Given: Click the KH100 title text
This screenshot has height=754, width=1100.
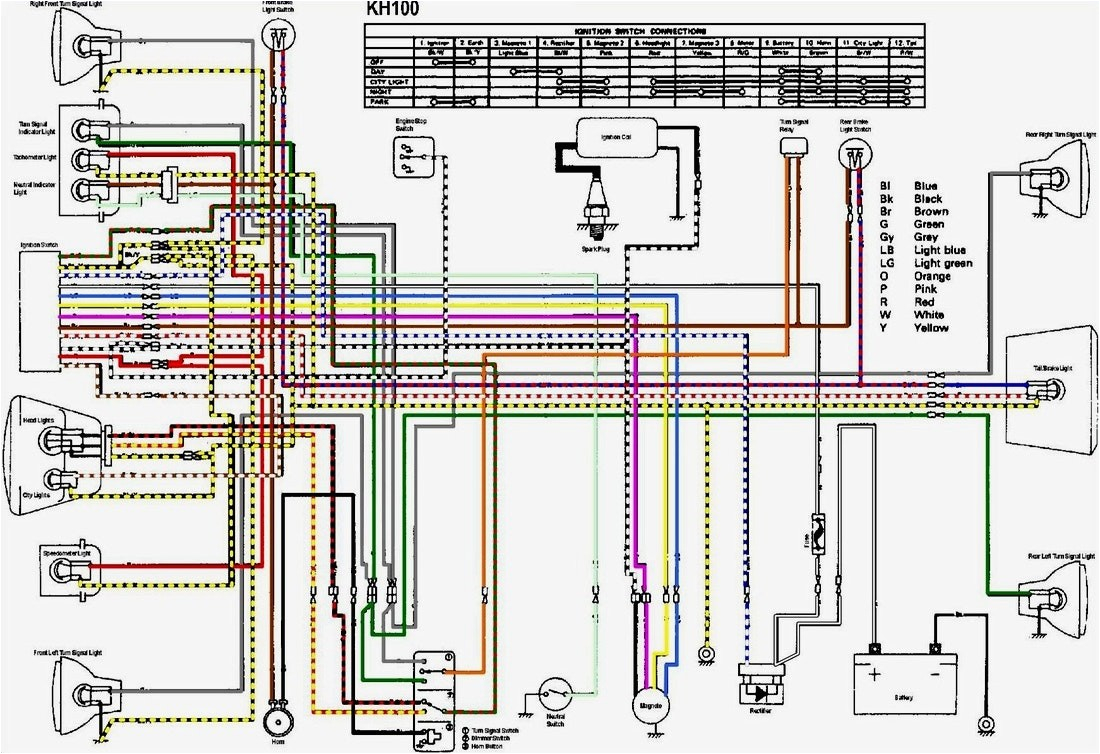Looking at the screenshot, I should pyautogui.click(x=392, y=10).
